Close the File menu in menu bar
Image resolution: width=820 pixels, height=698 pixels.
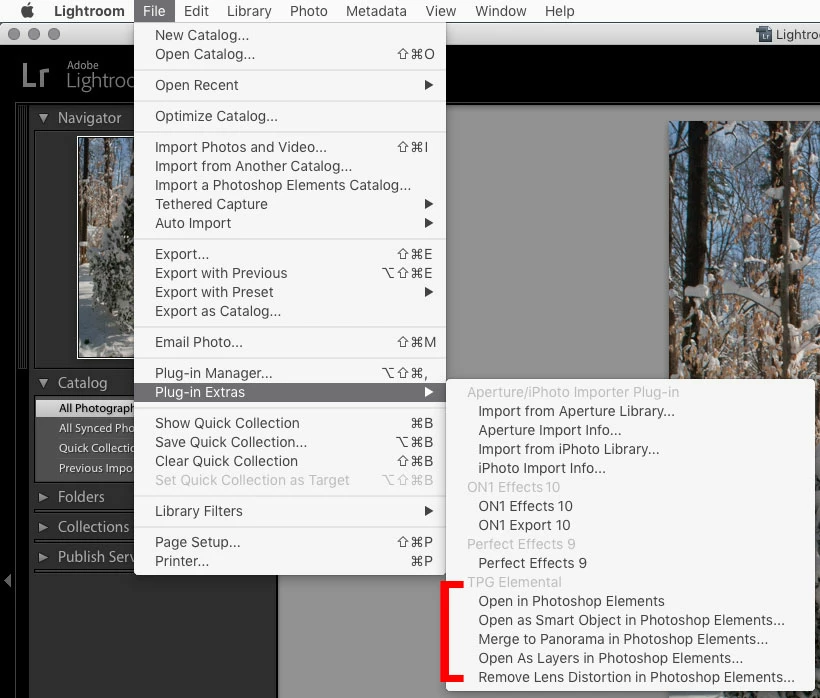154,11
